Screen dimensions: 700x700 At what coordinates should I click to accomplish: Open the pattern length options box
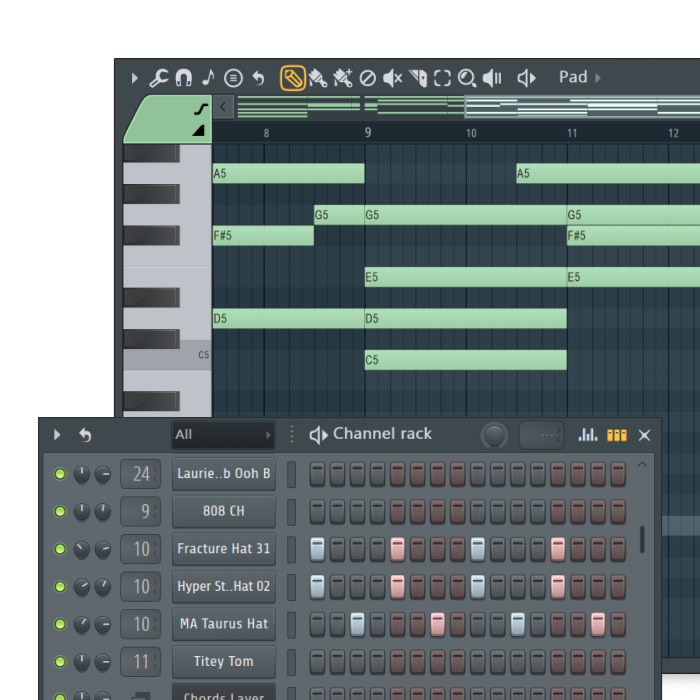tap(541, 435)
